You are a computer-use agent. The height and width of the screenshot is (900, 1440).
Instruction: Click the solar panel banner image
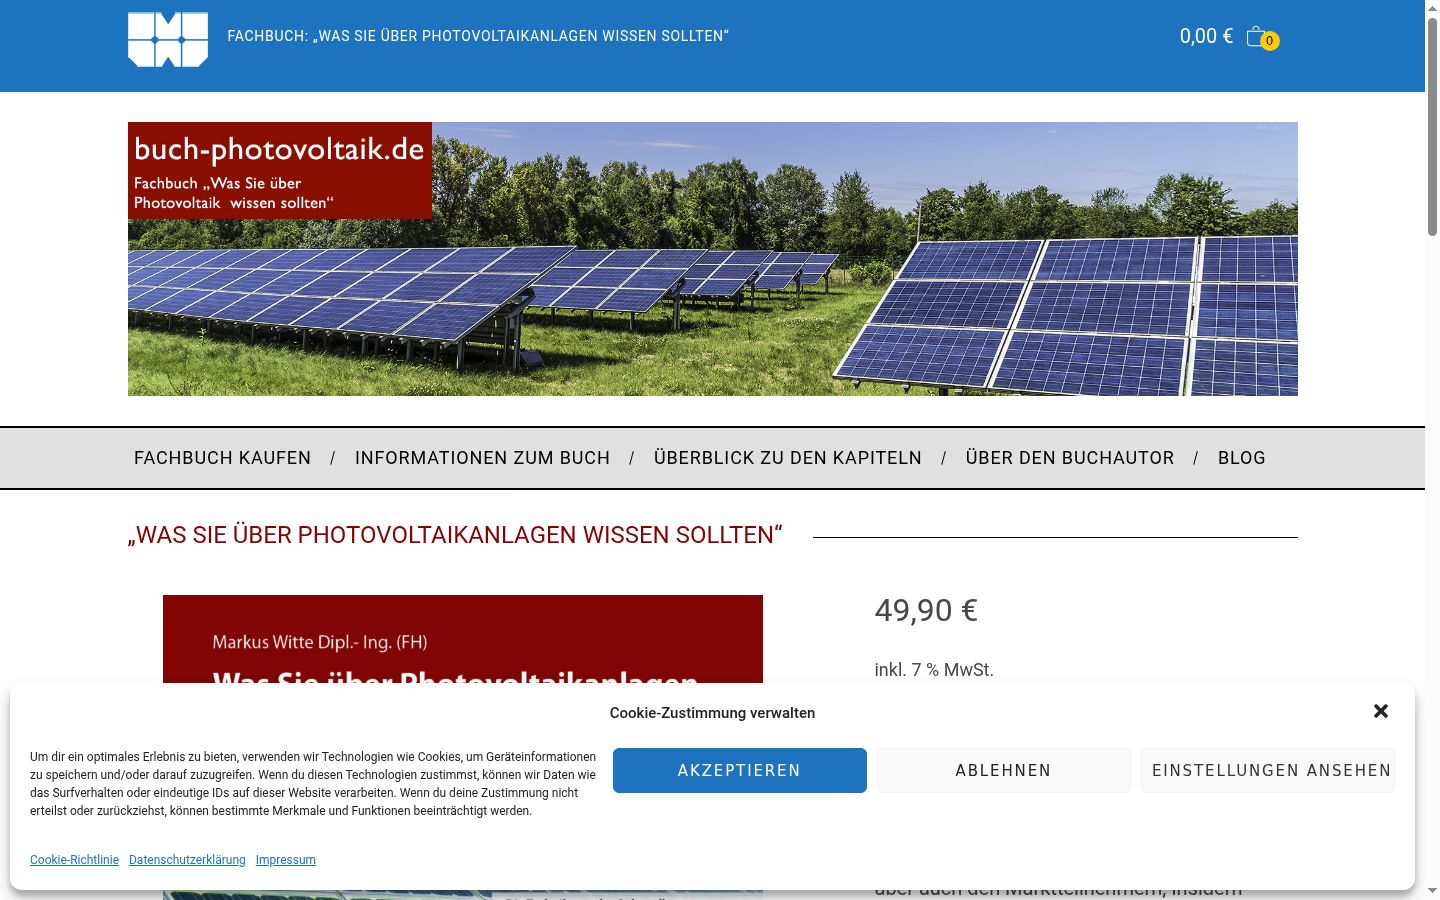tap(713, 259)
